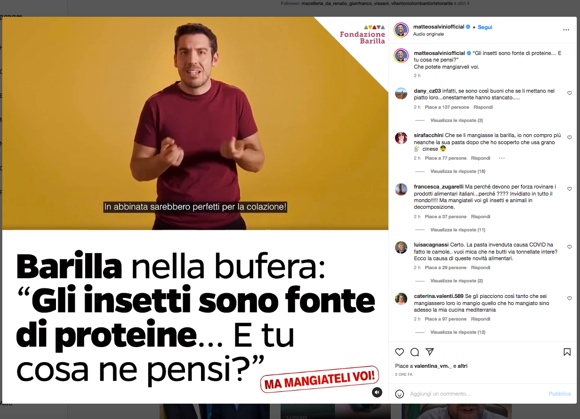Follow the account via Segui

[x=485, y=27]
